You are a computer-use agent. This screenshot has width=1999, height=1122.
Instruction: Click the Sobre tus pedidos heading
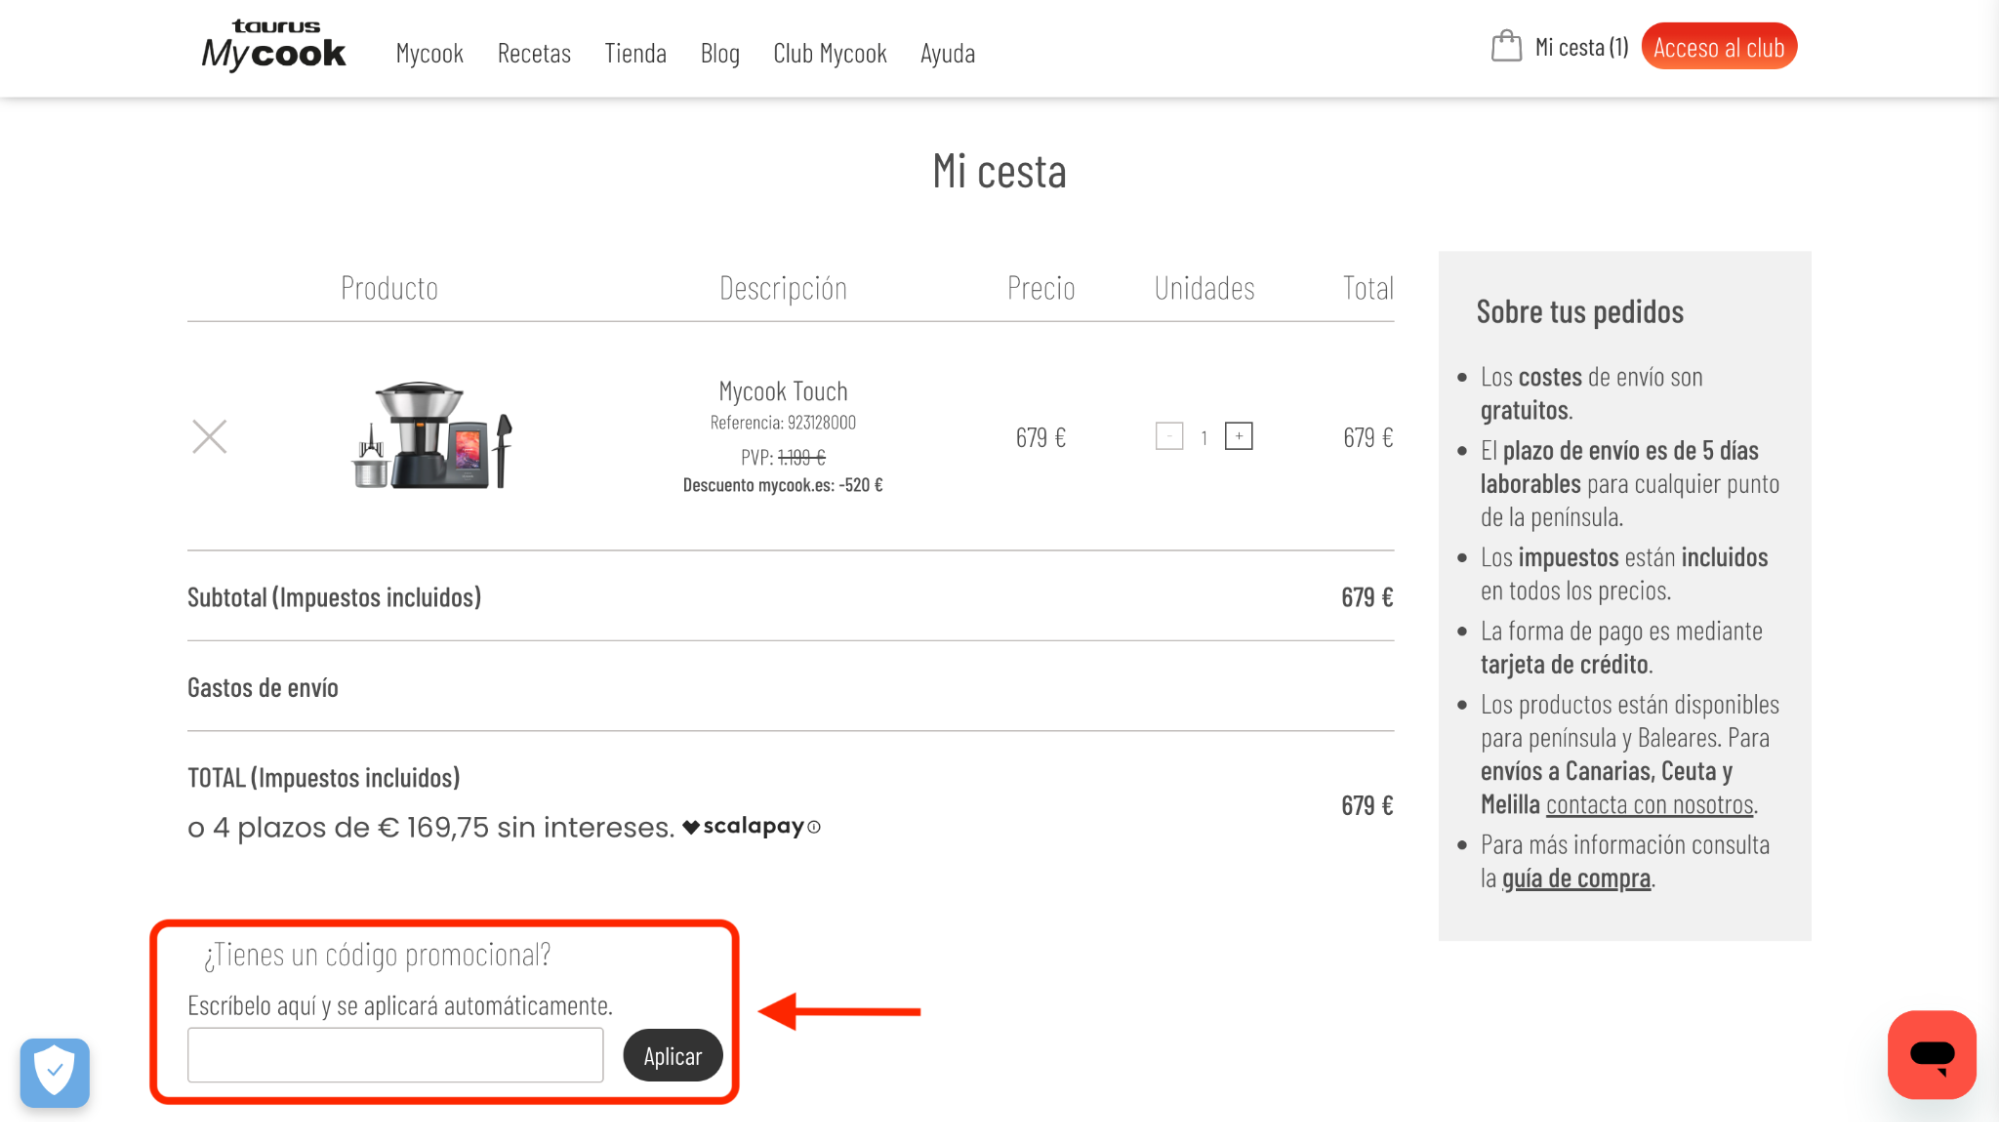pos(1580,312)
